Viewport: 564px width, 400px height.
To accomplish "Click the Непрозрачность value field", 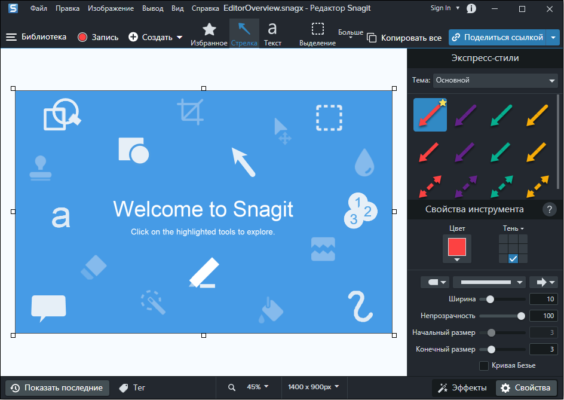I will pos(543,316).
